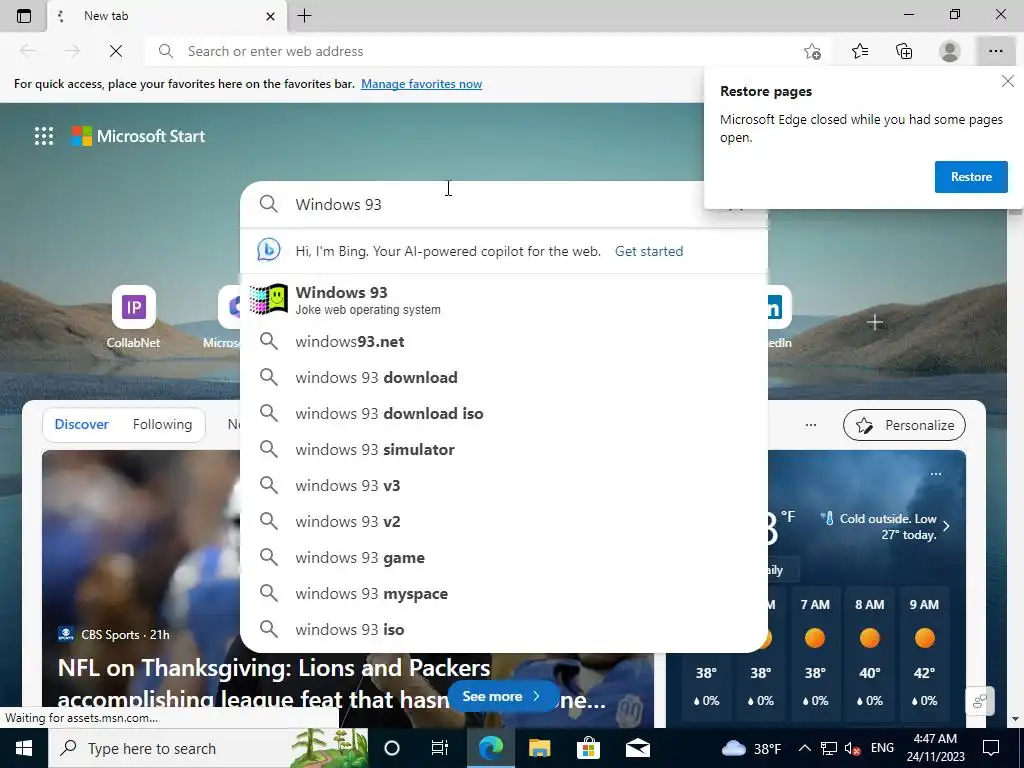Viewport: 1024px width, 768px height.
Task: Open the Action Center notifications icon
Action: point(991,748)
